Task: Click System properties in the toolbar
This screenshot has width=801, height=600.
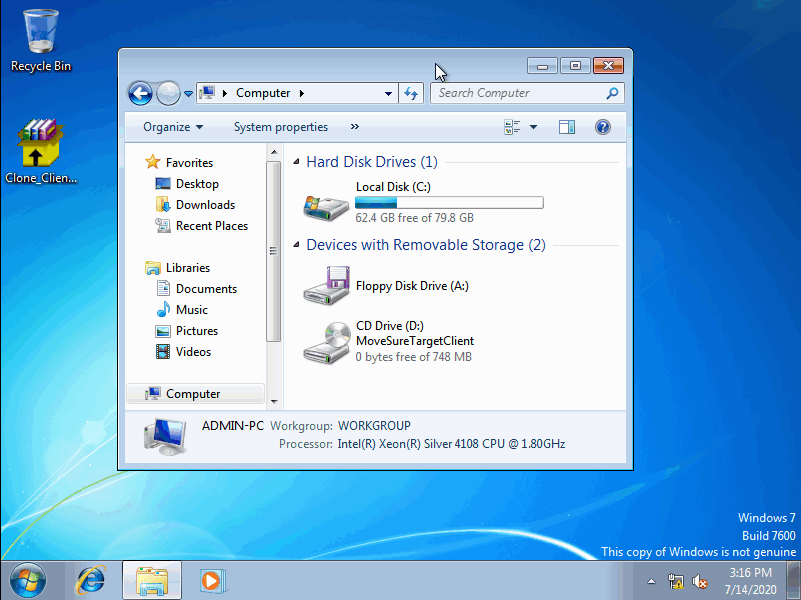Action: 280,127
